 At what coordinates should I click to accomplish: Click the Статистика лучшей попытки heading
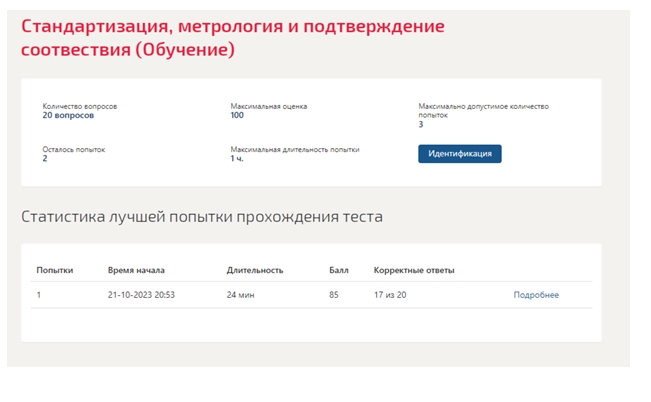tap(202, 217)
